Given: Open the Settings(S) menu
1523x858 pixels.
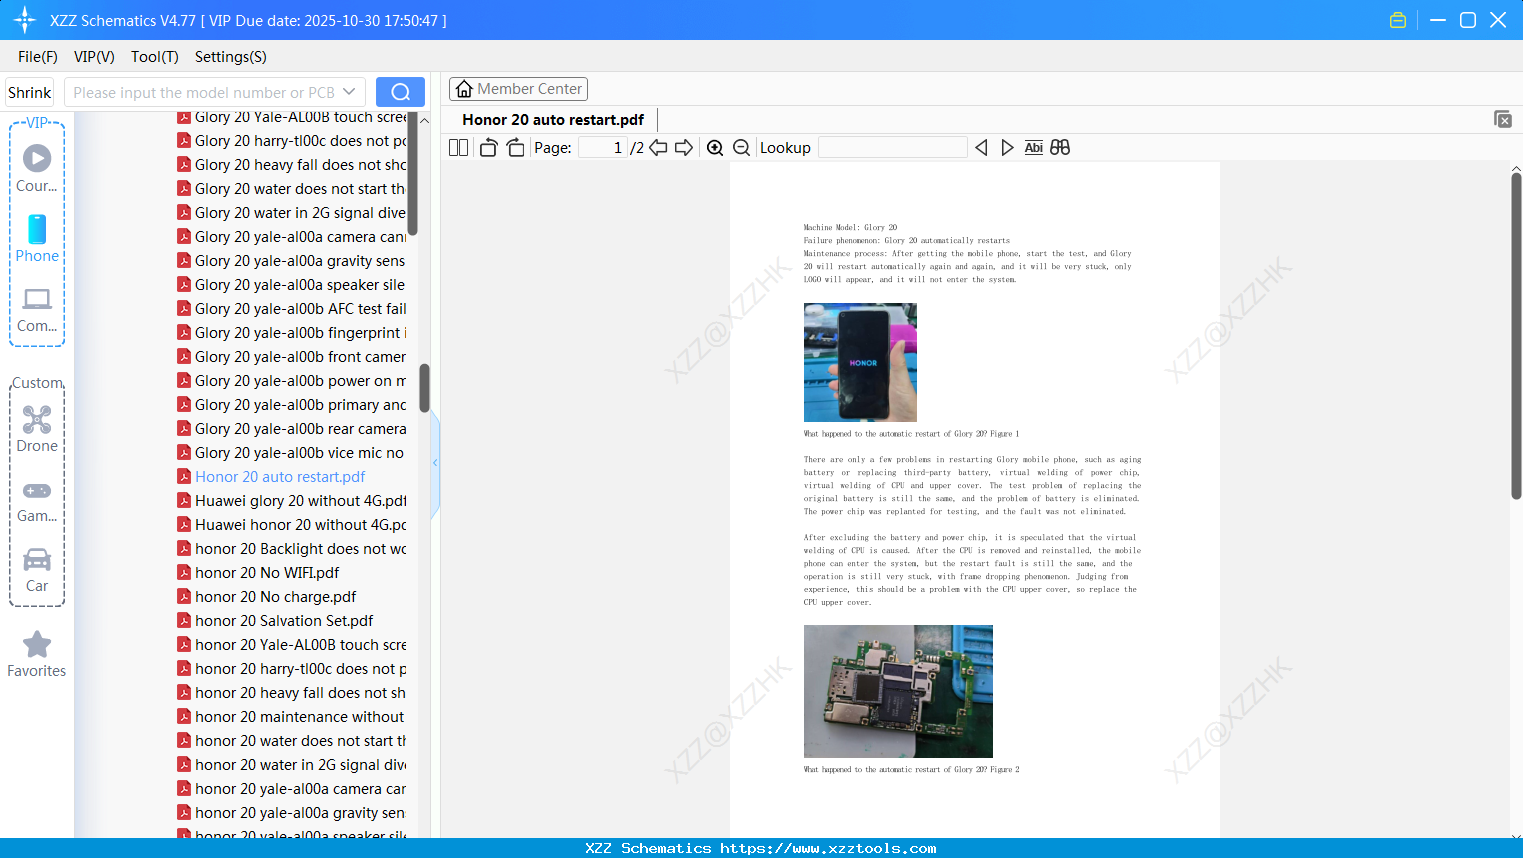Looking at the screenshot, I should (231, 57).
